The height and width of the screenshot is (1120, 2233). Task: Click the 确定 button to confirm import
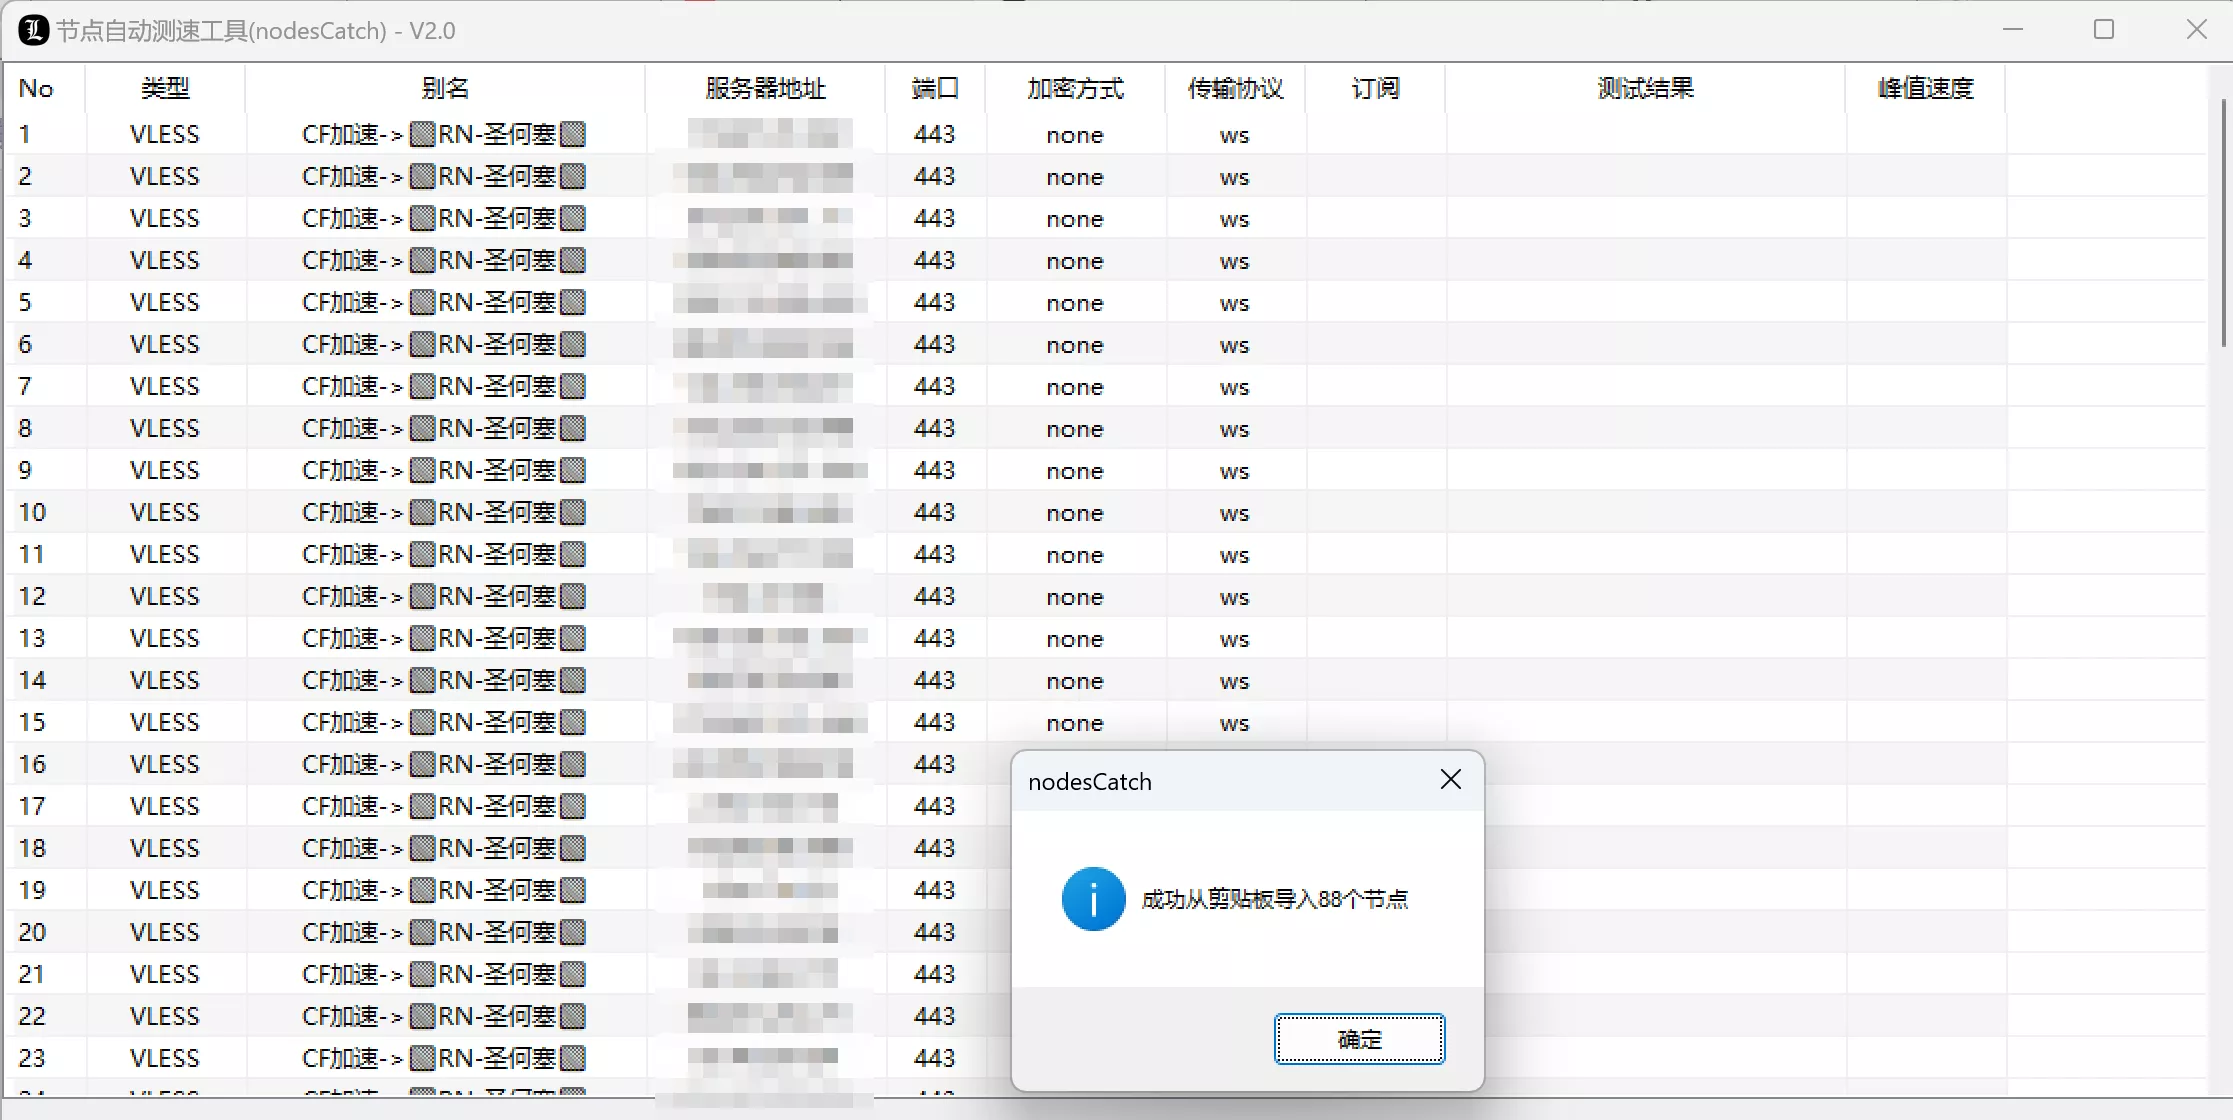[1358, 1038]
